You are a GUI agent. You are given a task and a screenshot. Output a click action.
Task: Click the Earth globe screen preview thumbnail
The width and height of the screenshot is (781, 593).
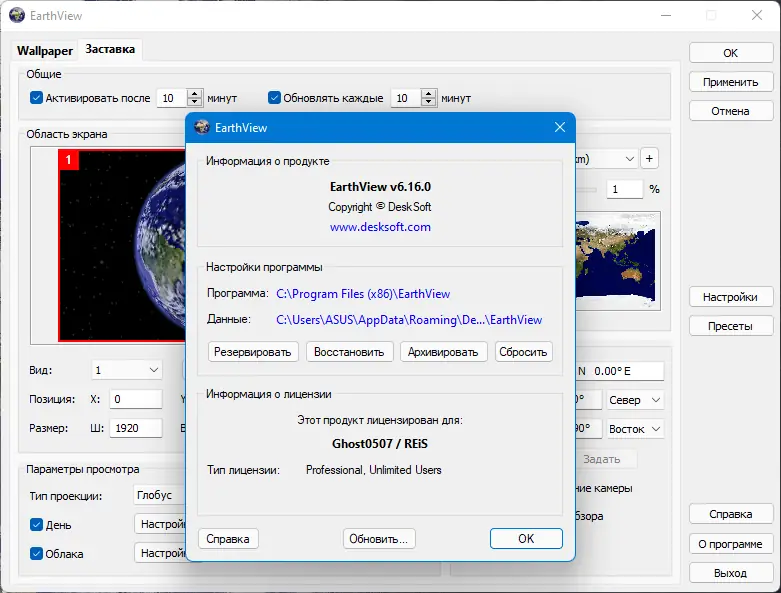tap(122, 245)
